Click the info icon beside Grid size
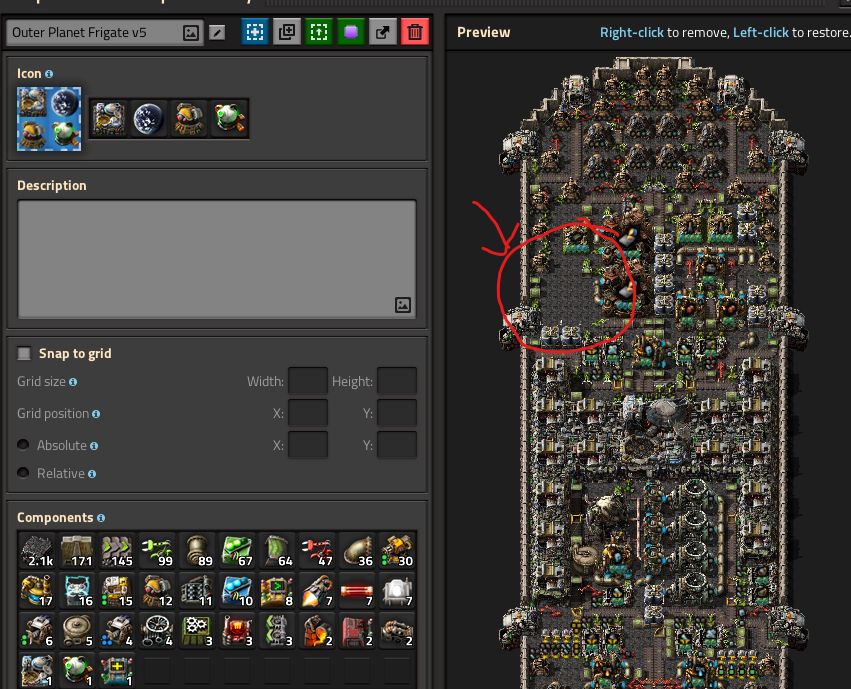The image size is (851, 689). click(73, 382)
